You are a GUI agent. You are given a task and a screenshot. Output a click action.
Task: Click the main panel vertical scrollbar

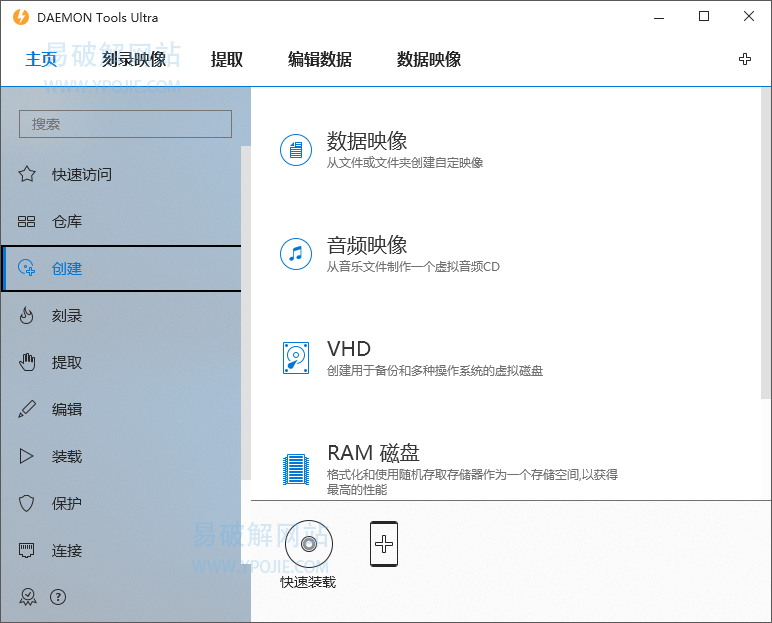tap(766, 243)
